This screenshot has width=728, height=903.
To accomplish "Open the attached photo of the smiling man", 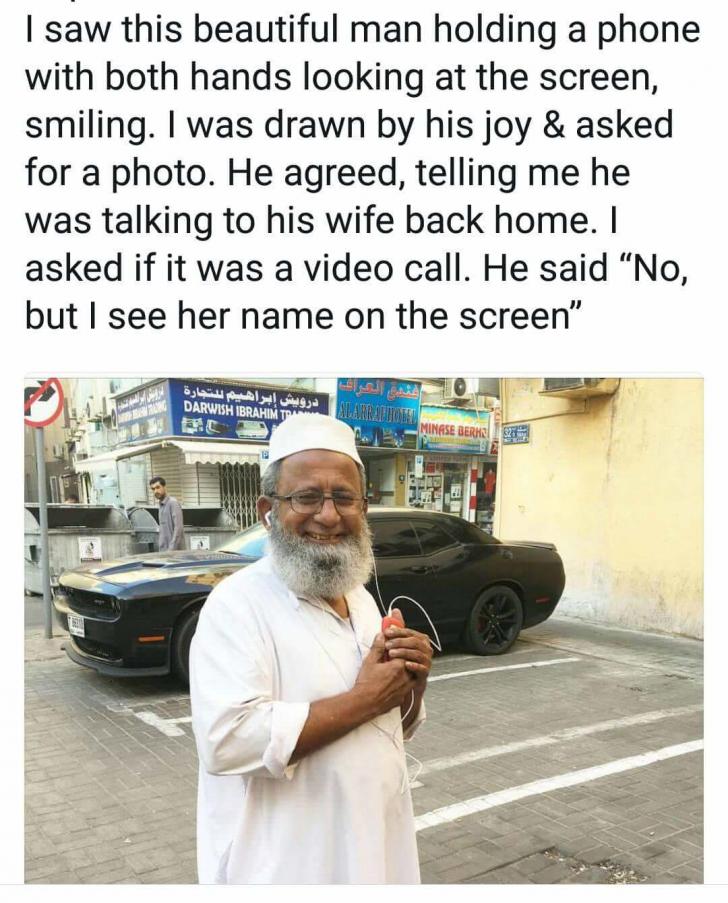I will tap(363, 630).
